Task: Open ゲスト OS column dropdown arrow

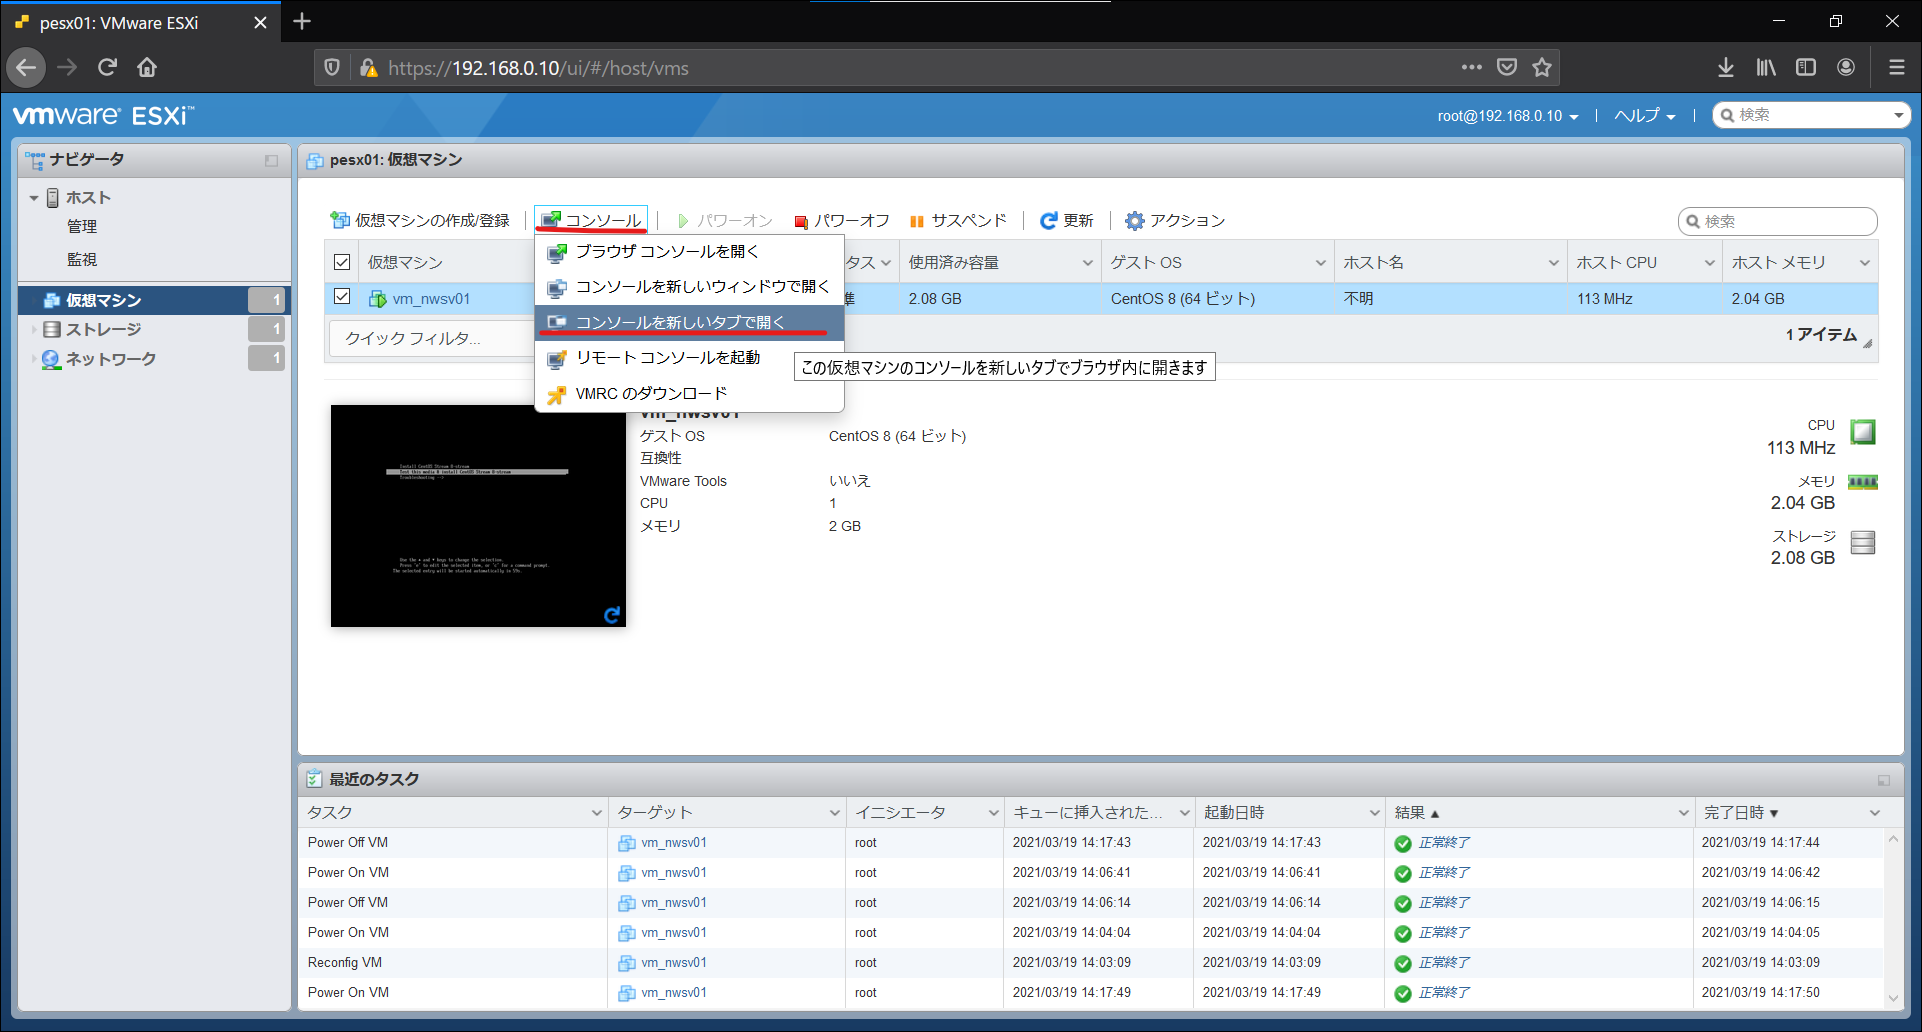Action: point(1321,263)
